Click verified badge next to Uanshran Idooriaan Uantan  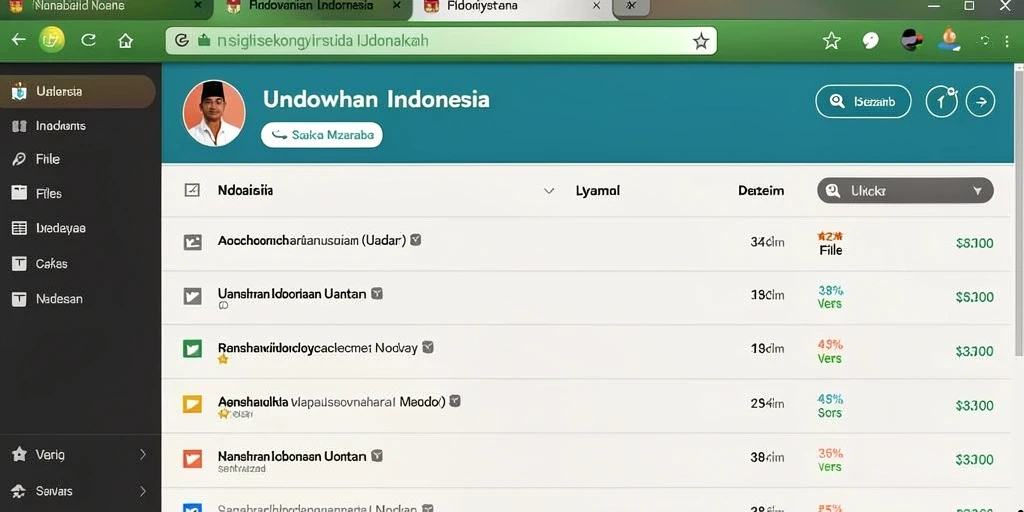tap(377, 293)
